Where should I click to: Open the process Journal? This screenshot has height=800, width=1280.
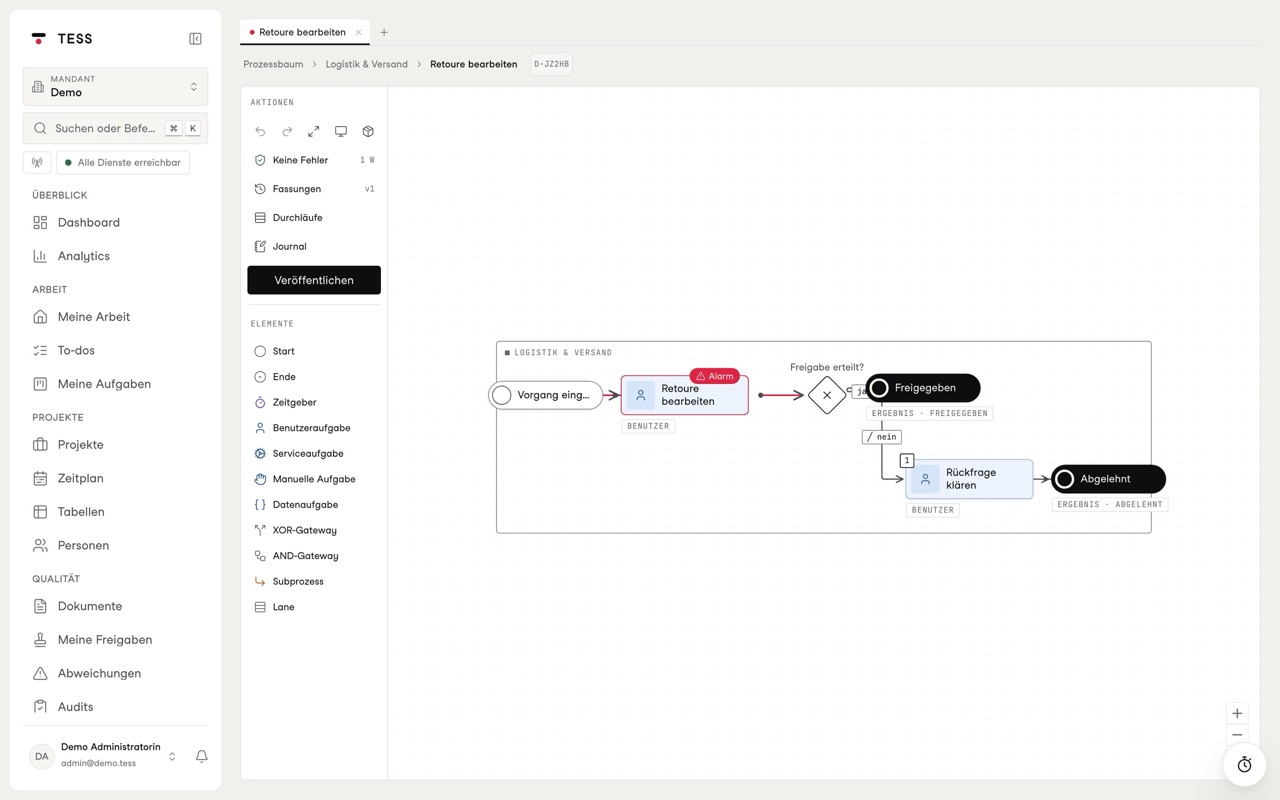click(314, 246)
